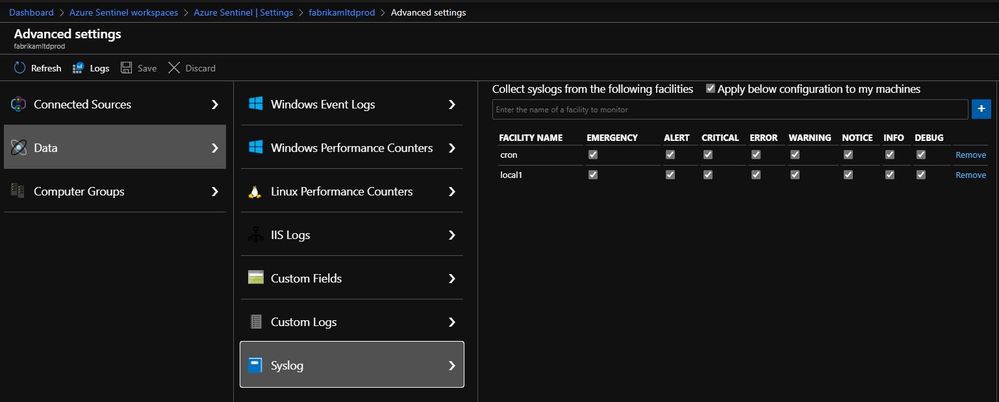Uncheck Notice for local1 facility
The image size is (999, 402).
(x=848, y=175)
